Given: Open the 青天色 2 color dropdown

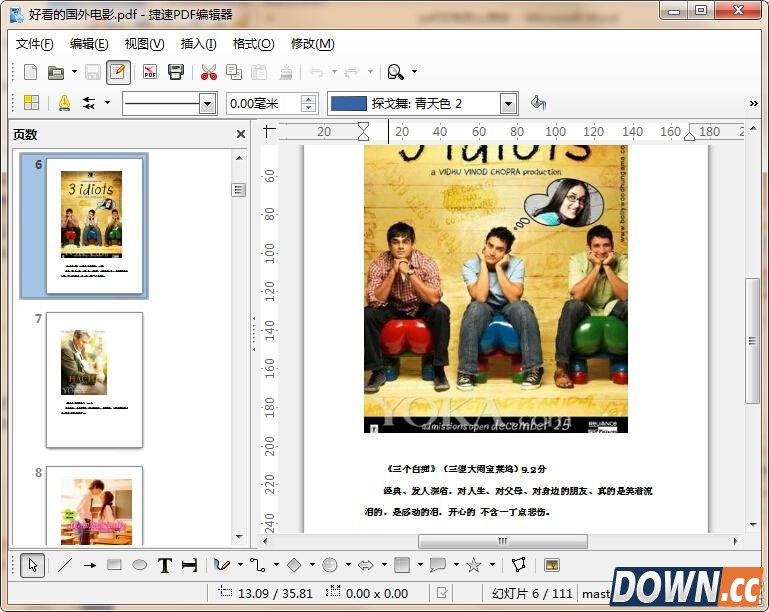Looking at the screenshot, I should pyautogui.click(x=509, y=103).
